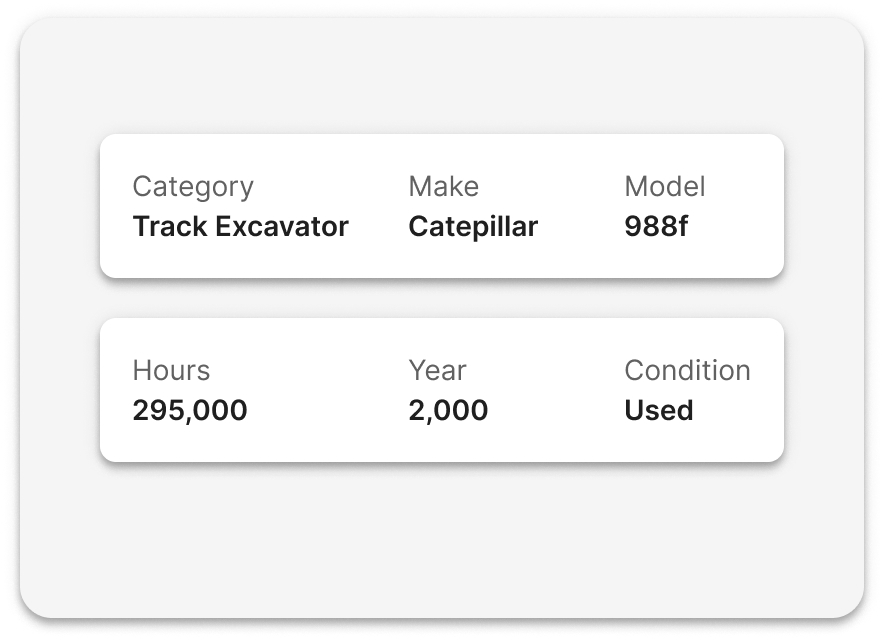
Task: Click the bottom usage details card
Action: click(442, 390)
